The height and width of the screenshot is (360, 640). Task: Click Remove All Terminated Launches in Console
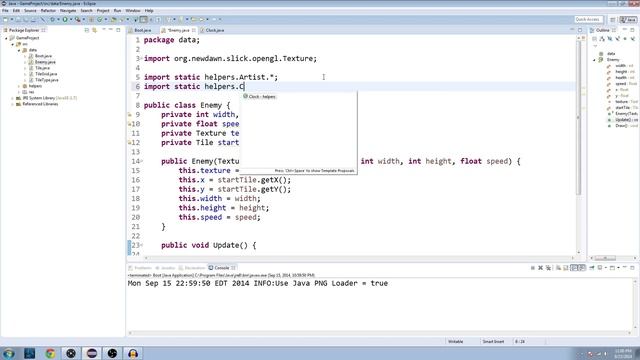(548, 268)
